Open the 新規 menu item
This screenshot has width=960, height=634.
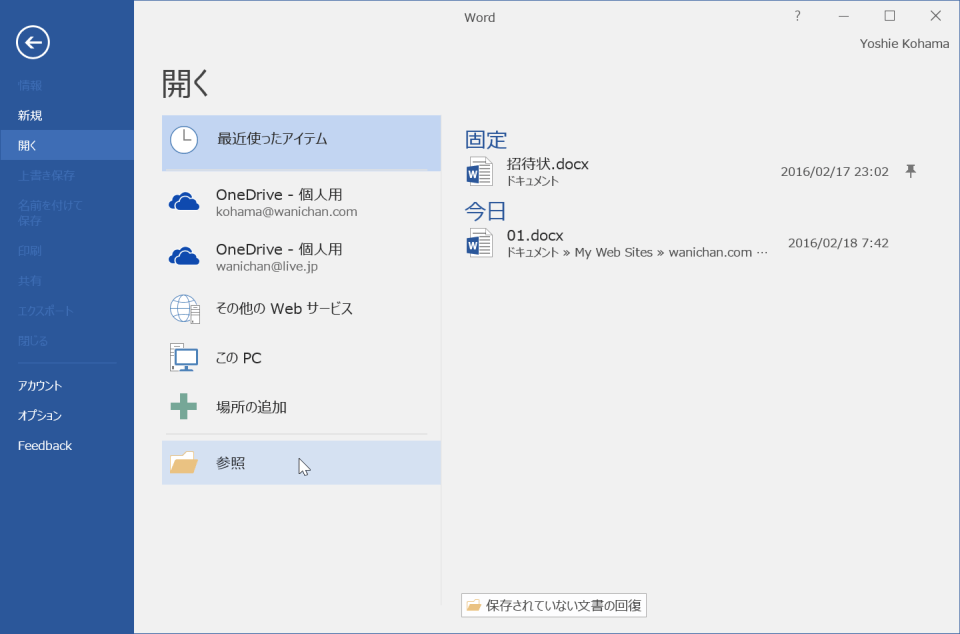(x=30, y=115)
